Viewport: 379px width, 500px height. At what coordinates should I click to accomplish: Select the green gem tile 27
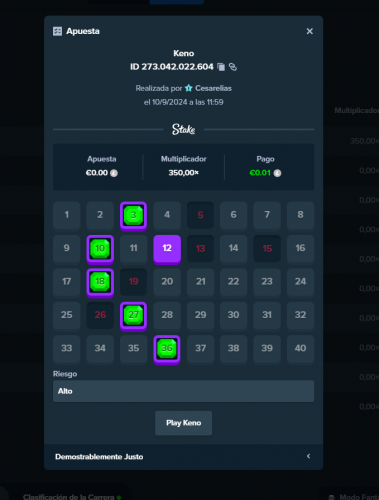coord(133,316)
